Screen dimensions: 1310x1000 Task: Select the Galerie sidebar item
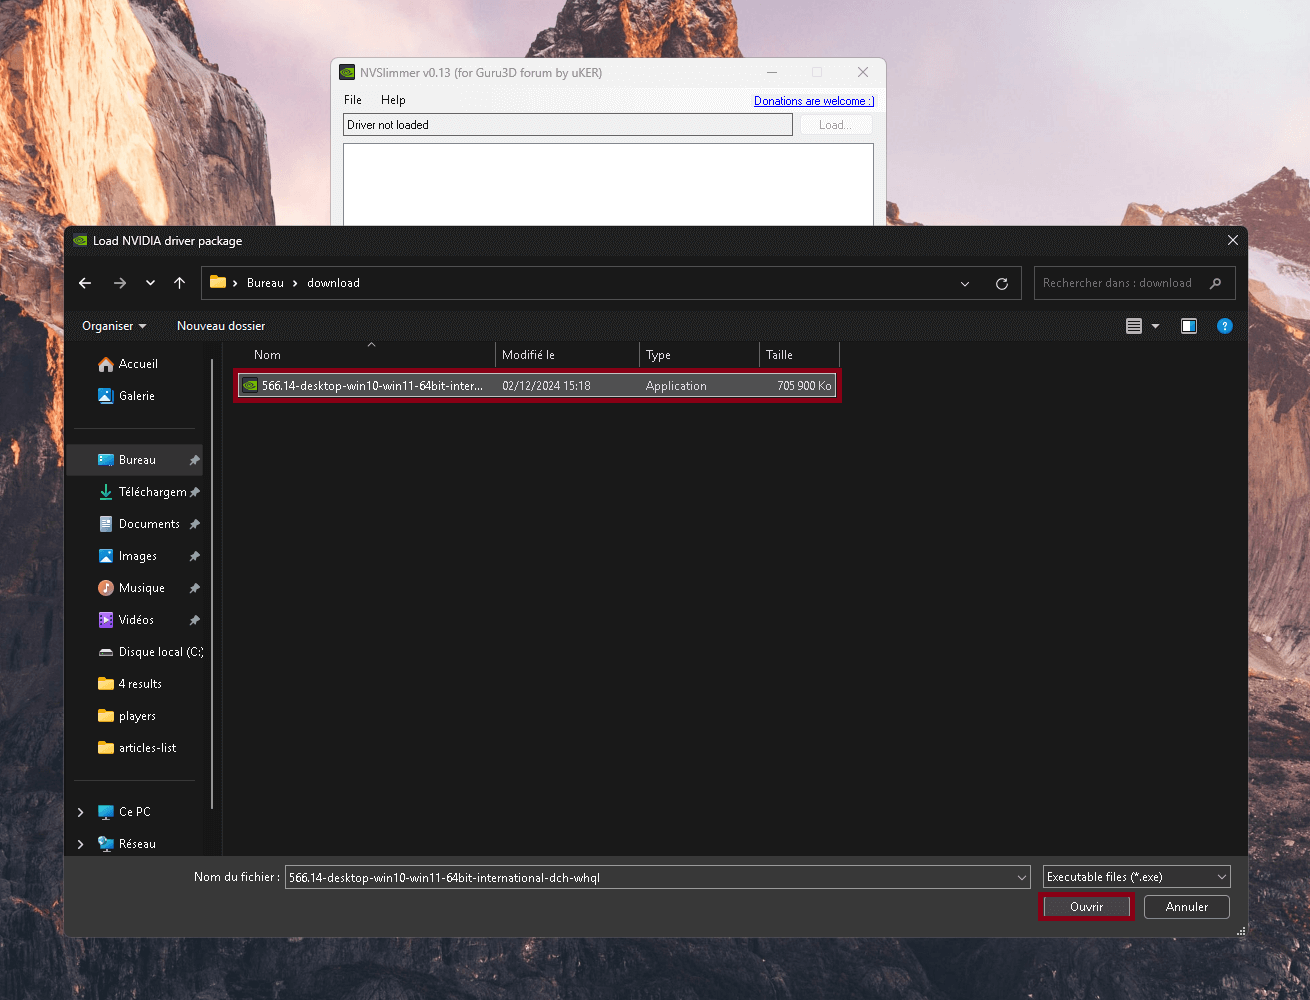[136, 396]
